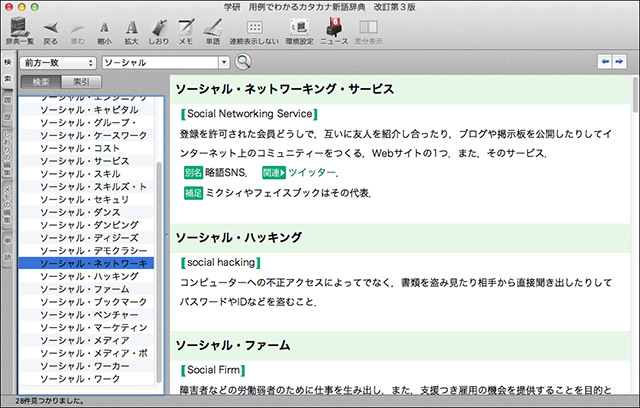Open the ニュース mailbox icon
The image size is (640, 408).
pos(334,31)
